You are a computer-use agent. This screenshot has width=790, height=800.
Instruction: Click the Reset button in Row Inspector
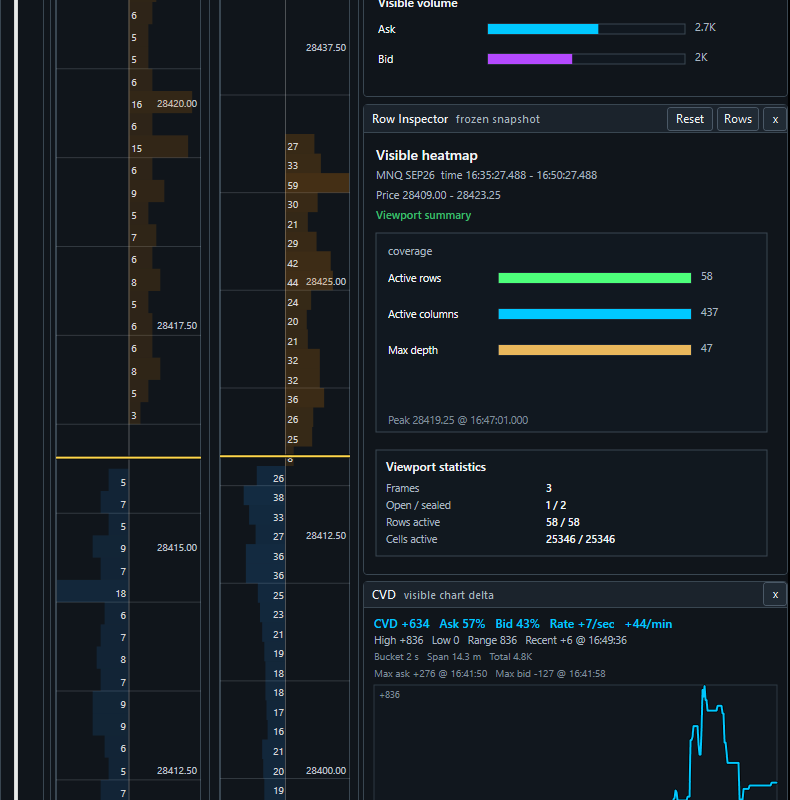[x=689, y=119]
